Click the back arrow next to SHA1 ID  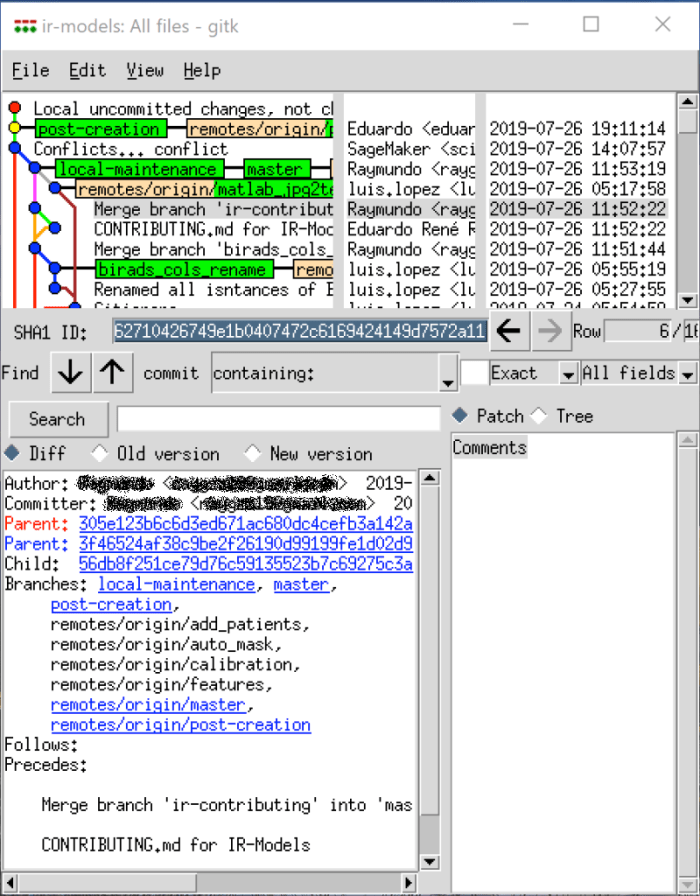[x=510, y=332]
